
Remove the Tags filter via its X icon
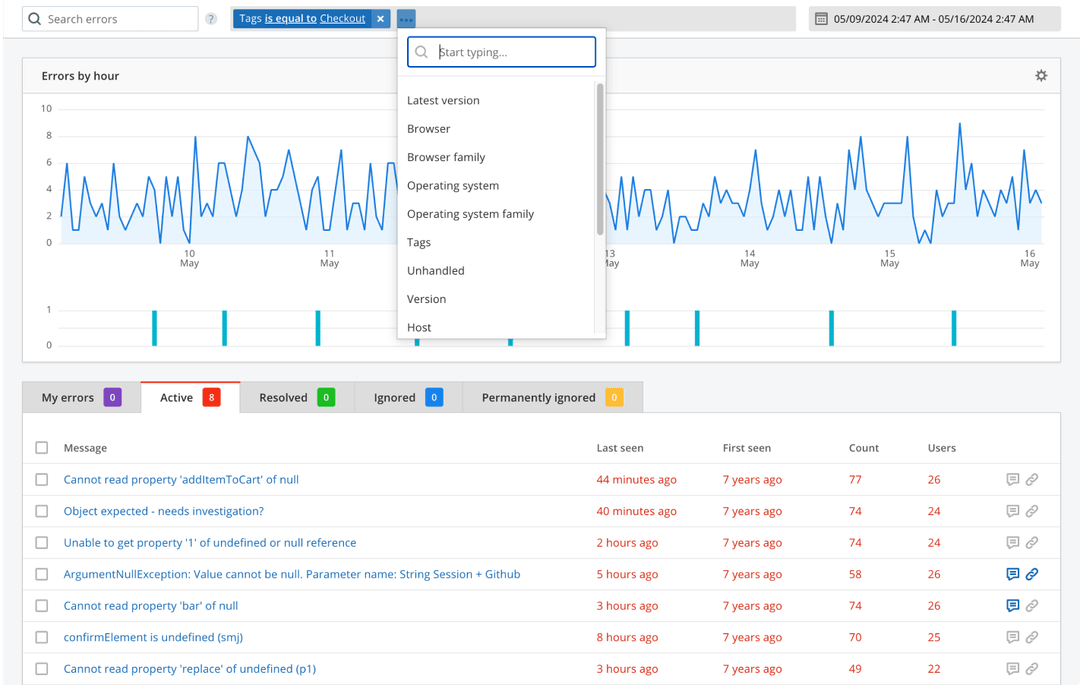point(381,18)
